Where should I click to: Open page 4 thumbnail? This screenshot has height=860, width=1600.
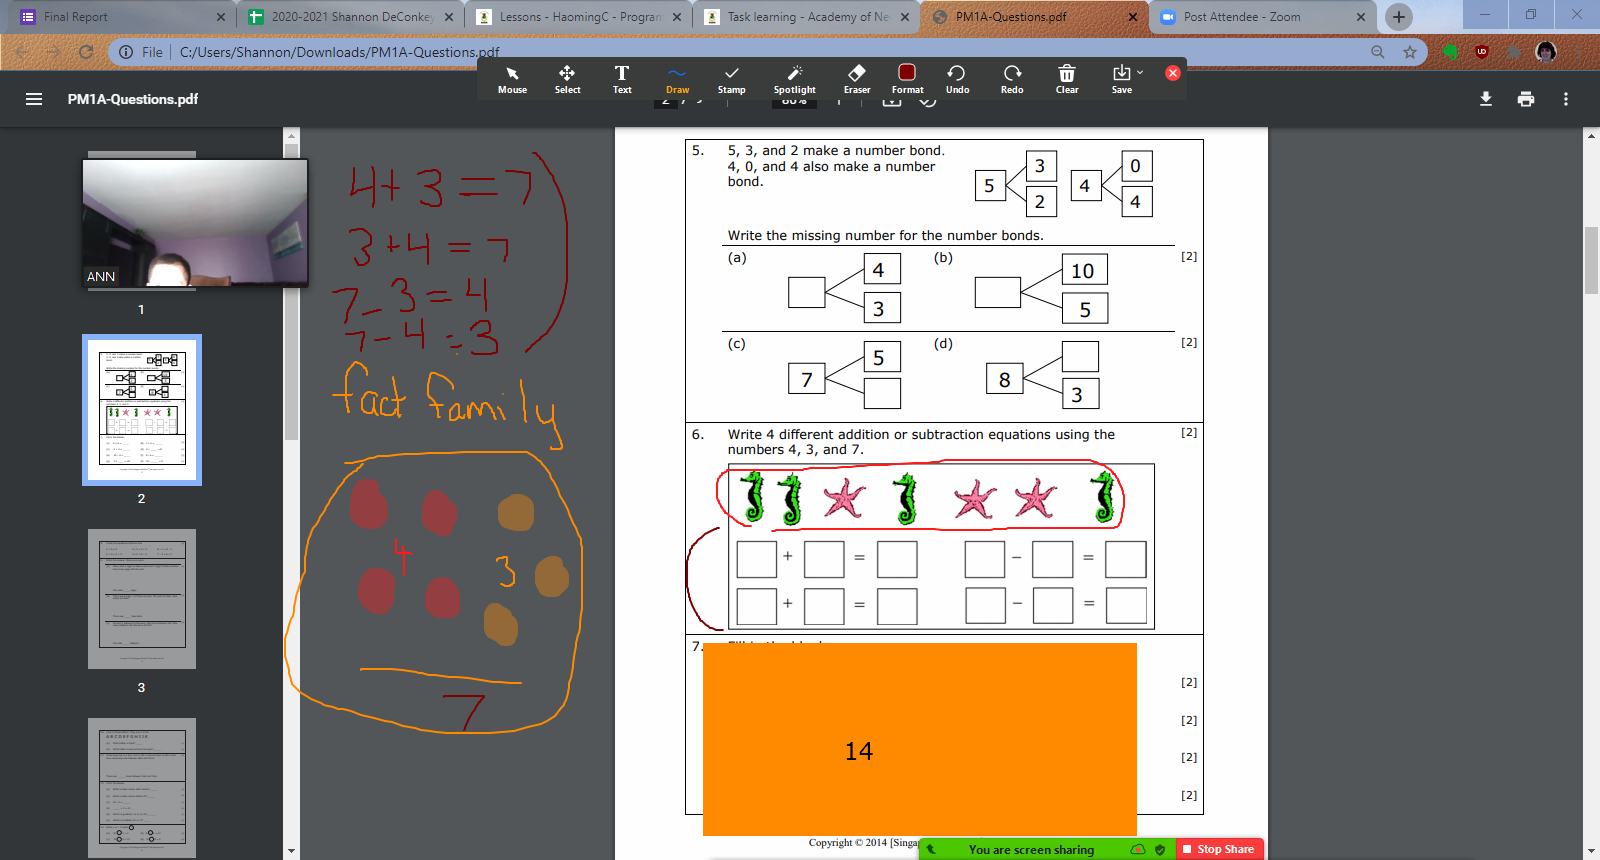142,788
